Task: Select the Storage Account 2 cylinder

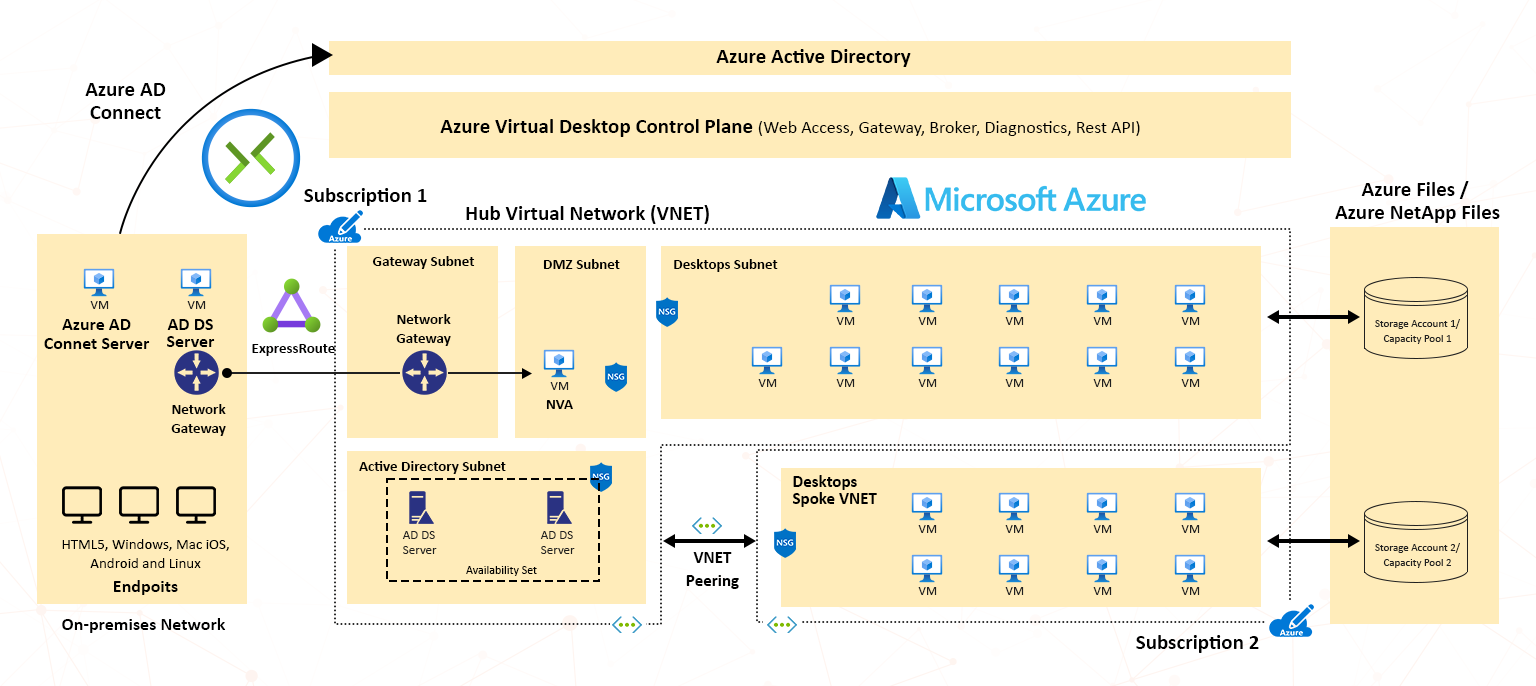Action: coord(1416,542)
